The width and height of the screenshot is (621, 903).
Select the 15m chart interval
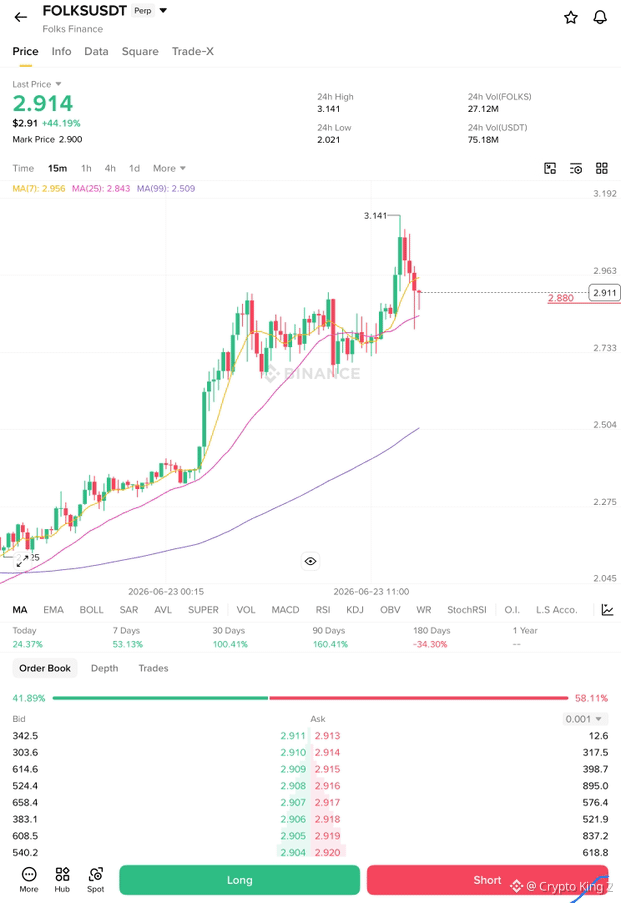(57, 168)
